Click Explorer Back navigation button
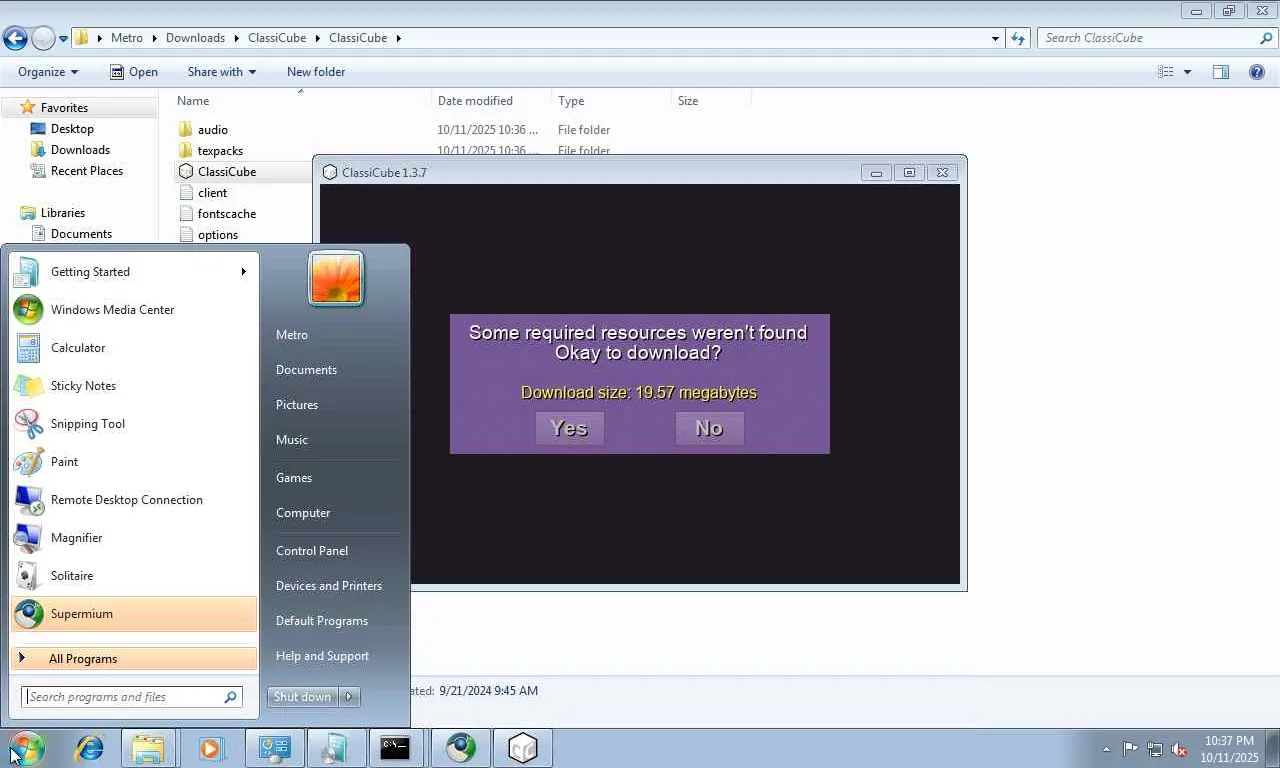 coord(15,38)
